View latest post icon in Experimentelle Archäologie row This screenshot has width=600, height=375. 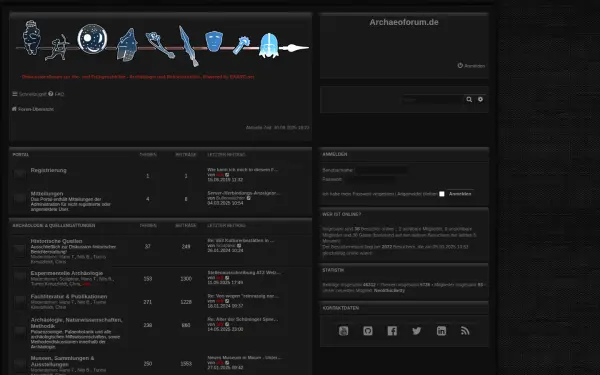[227, 278]
